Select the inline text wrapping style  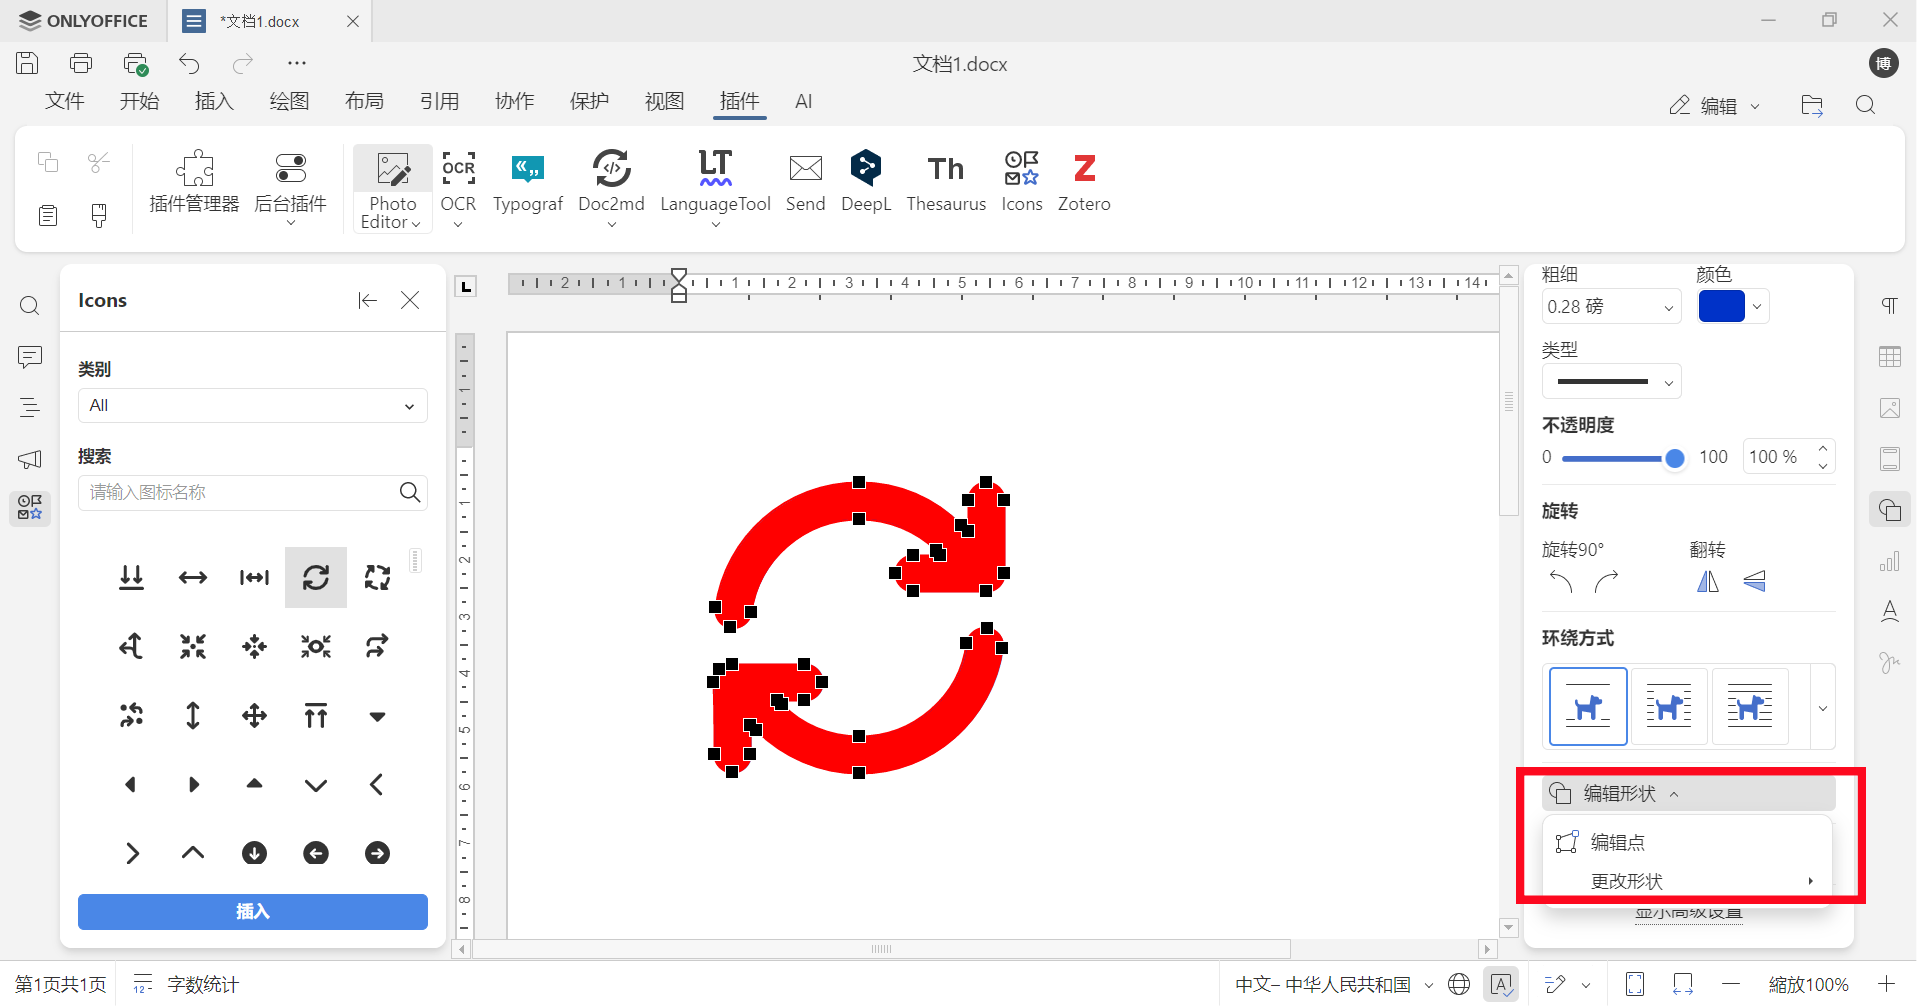1587,706
